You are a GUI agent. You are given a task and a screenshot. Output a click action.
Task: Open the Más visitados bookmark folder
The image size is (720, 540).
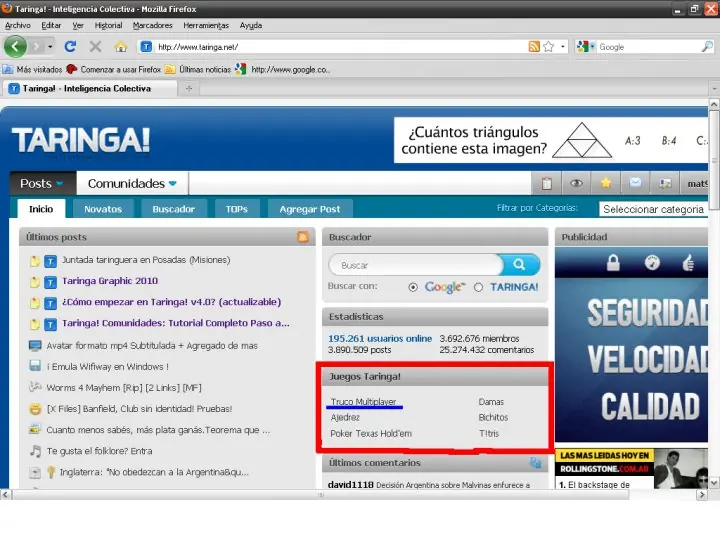click(32, 69)
